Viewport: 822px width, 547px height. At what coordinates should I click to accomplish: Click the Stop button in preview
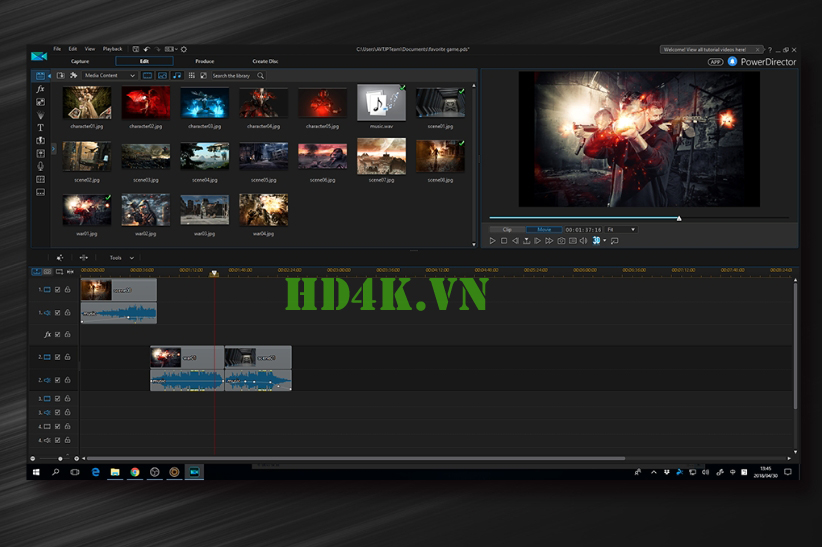pos(504,241)
